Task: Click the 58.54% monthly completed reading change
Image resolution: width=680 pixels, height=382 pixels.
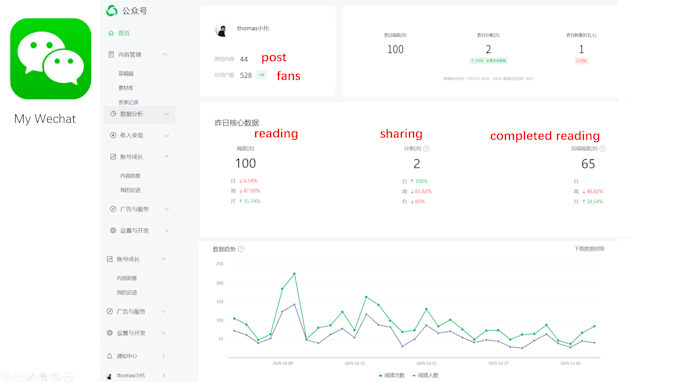Action: (x=592, y=202)
